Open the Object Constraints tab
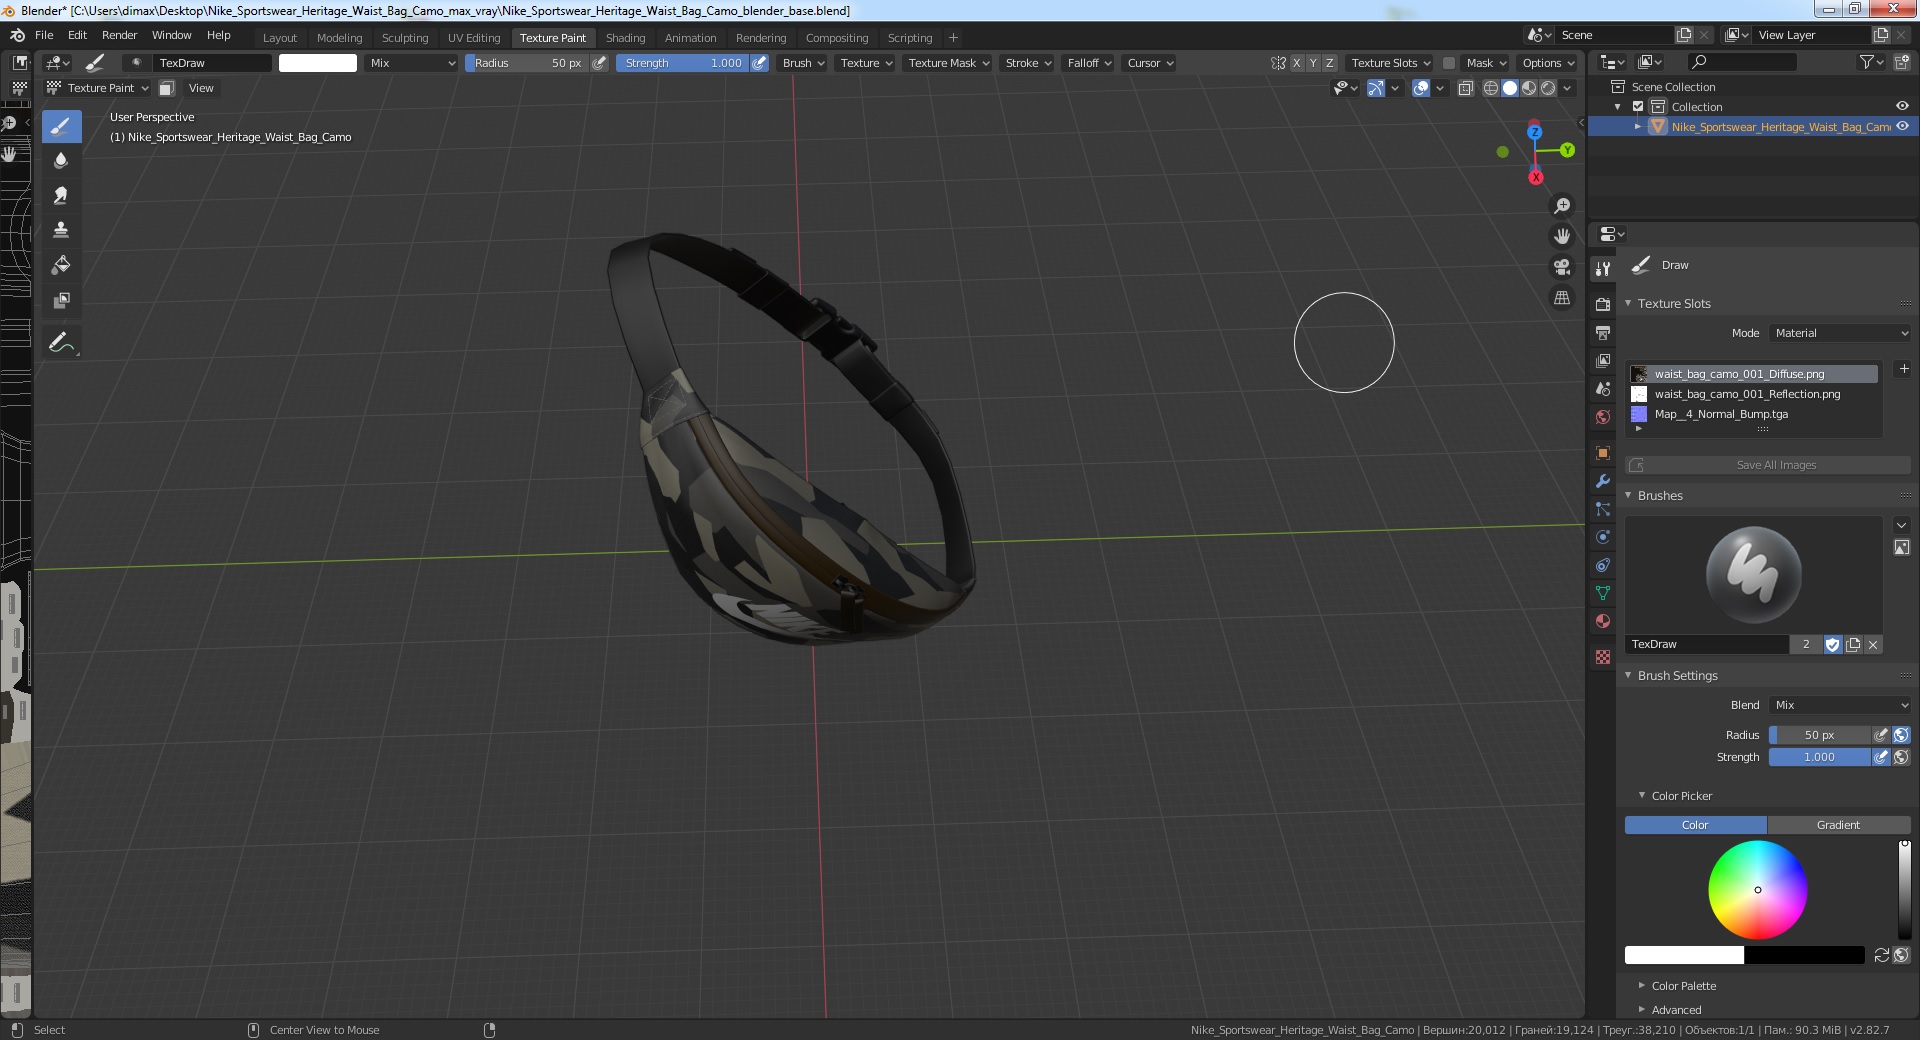The width and height of the screenshot is (1920, 1040). (x=1603, y=565)
